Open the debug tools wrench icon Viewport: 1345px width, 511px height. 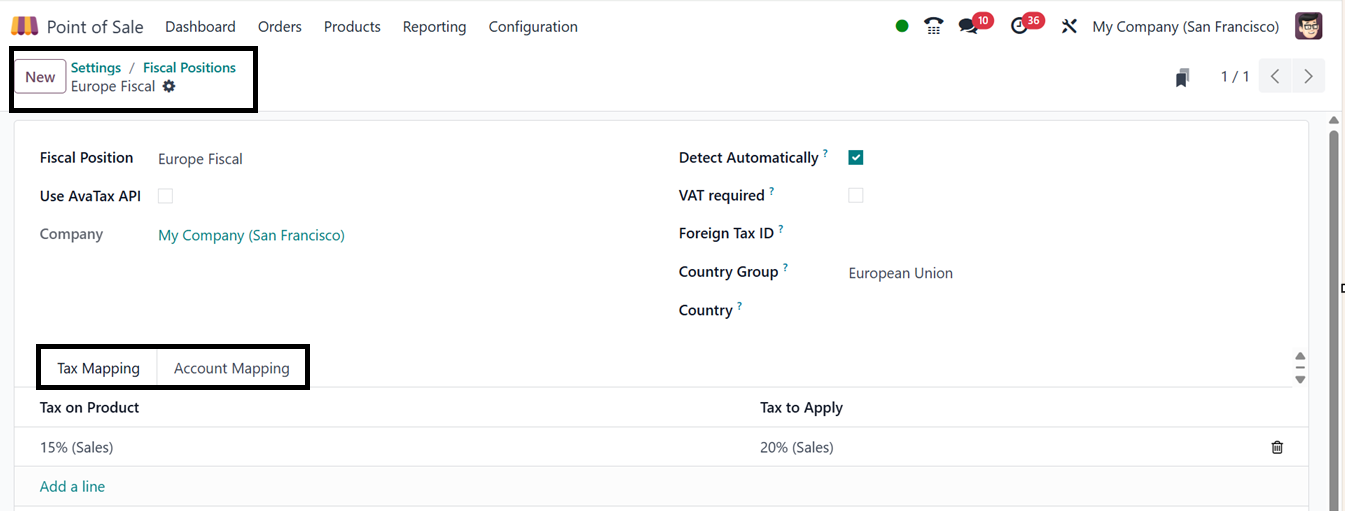(x=1069, y=27)
